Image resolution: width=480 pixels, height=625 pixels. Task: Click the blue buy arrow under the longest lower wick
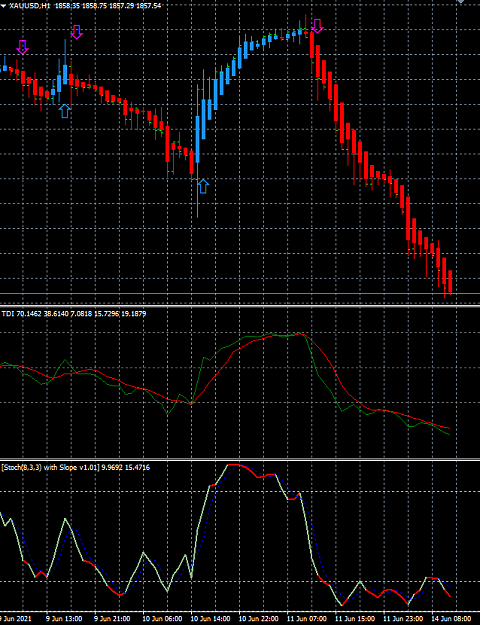pos(203,186)
